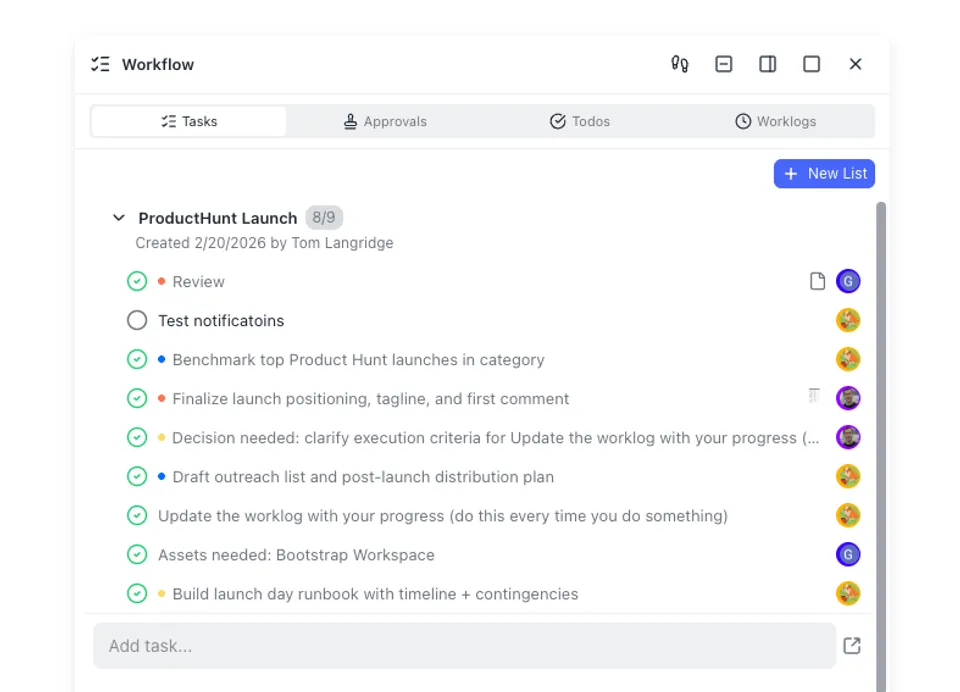Uncheck the Assets needed Bootstrap Workspace task

(137, 554)
